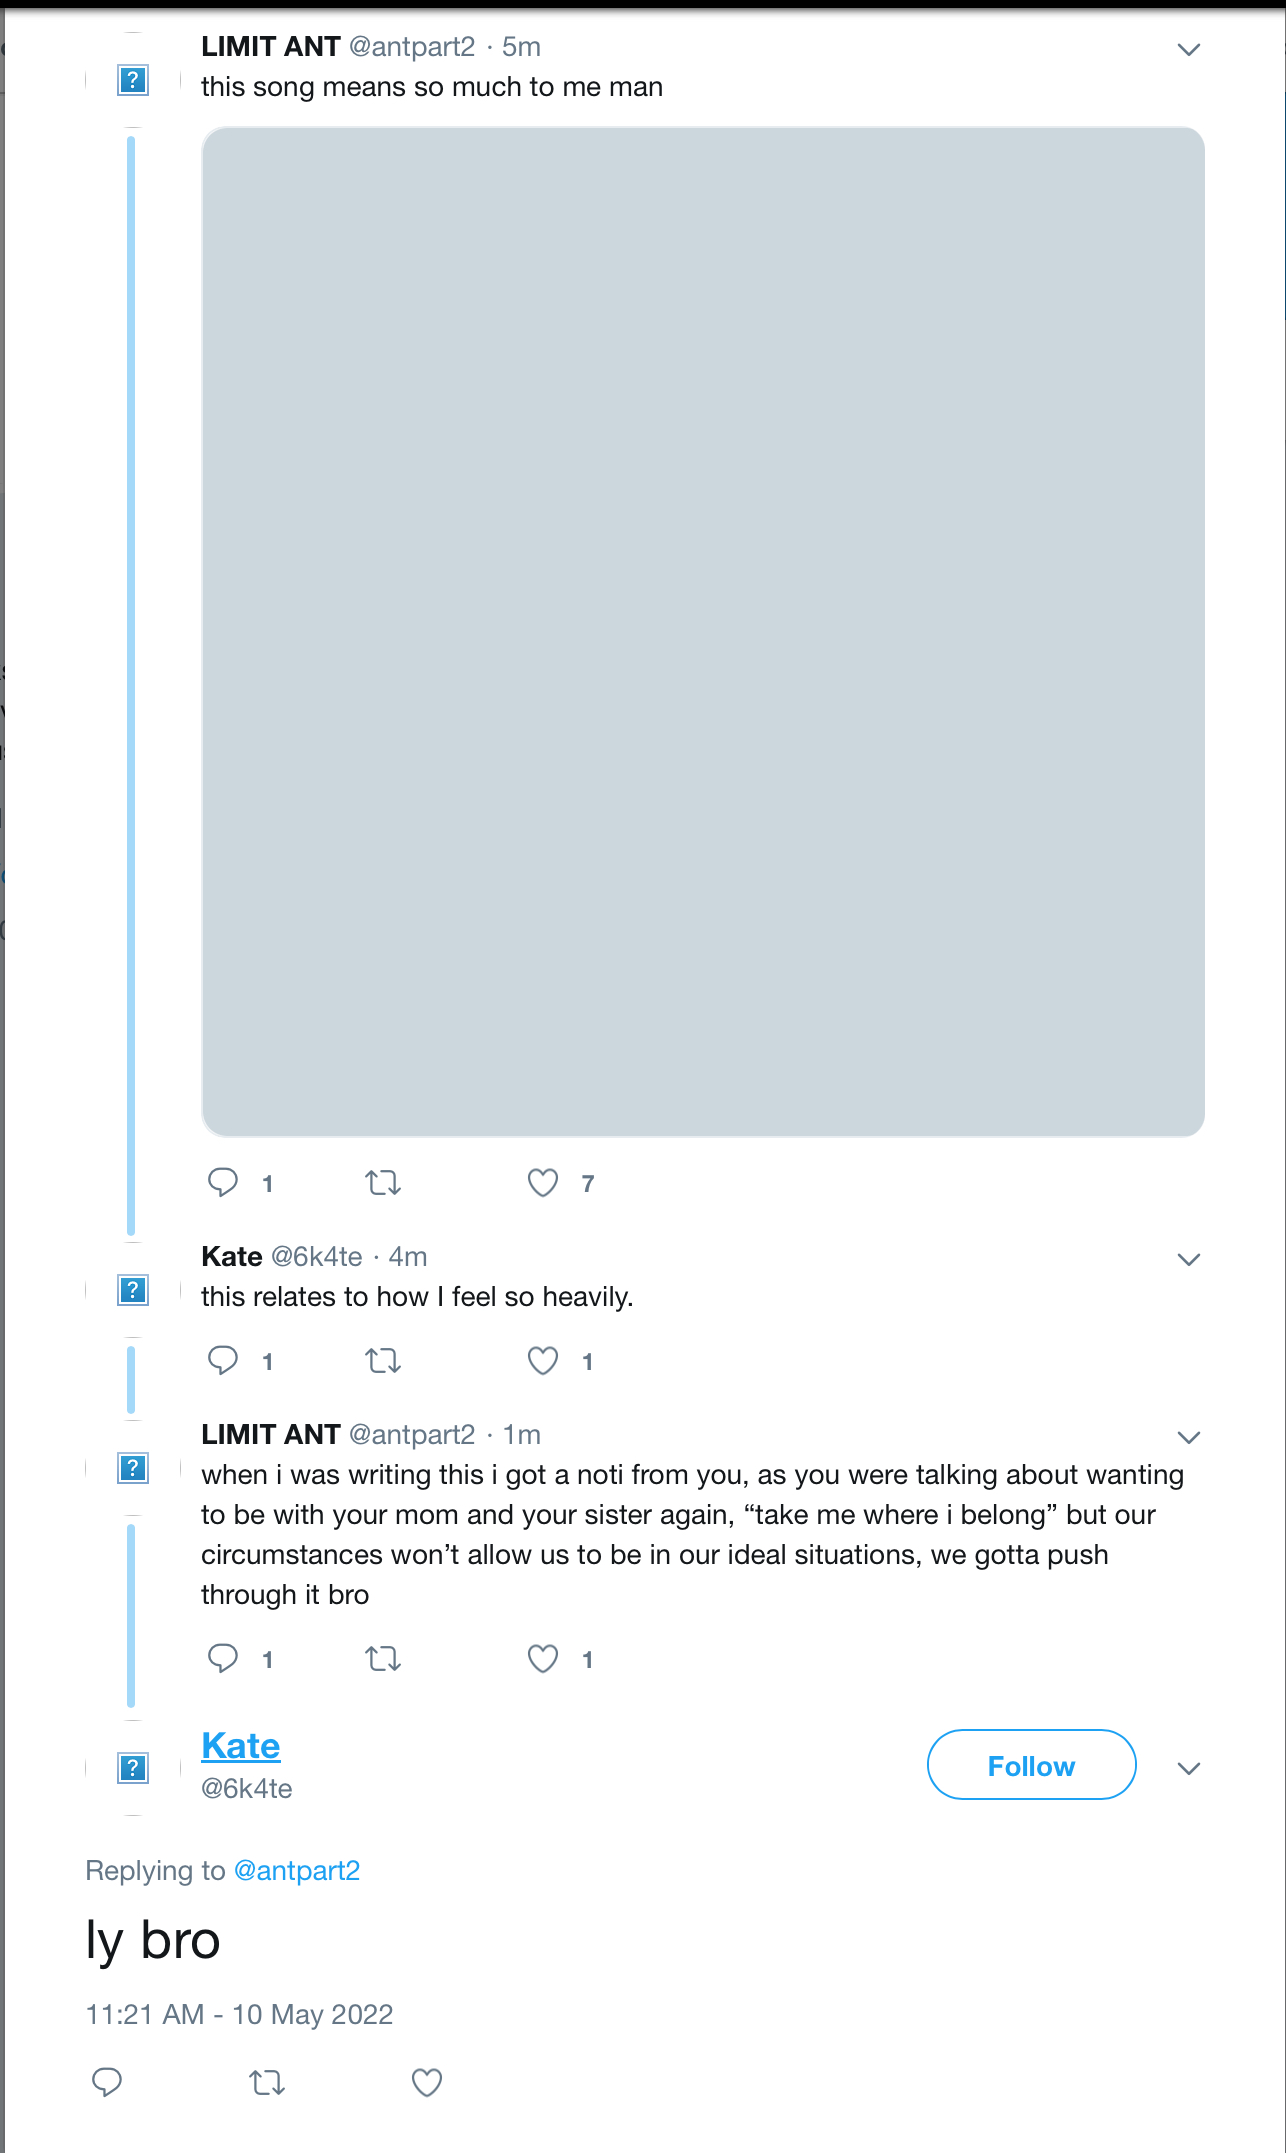
Task: Like LIMIT ANT's 'push through it bro' tweet
Action: coord(543,1659)
